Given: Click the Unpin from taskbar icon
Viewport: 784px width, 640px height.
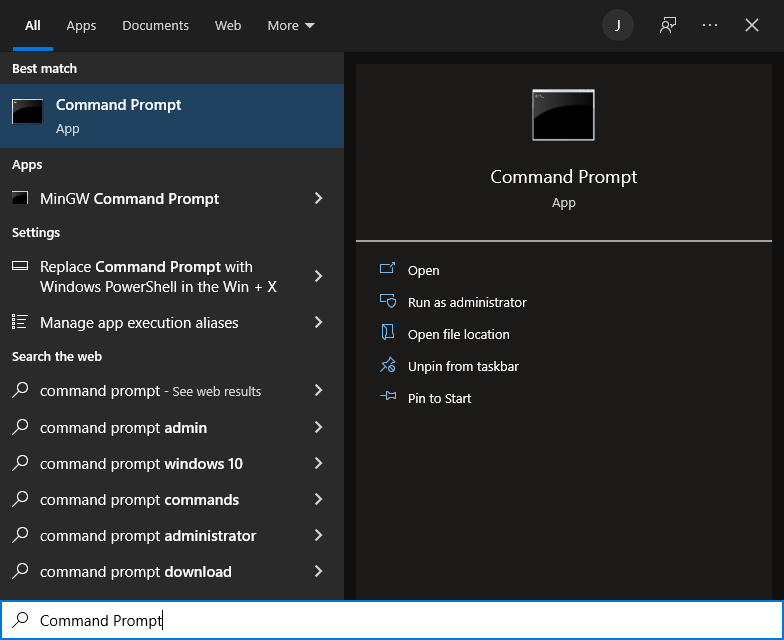Looking at the screenshot, I should [388, 366].
